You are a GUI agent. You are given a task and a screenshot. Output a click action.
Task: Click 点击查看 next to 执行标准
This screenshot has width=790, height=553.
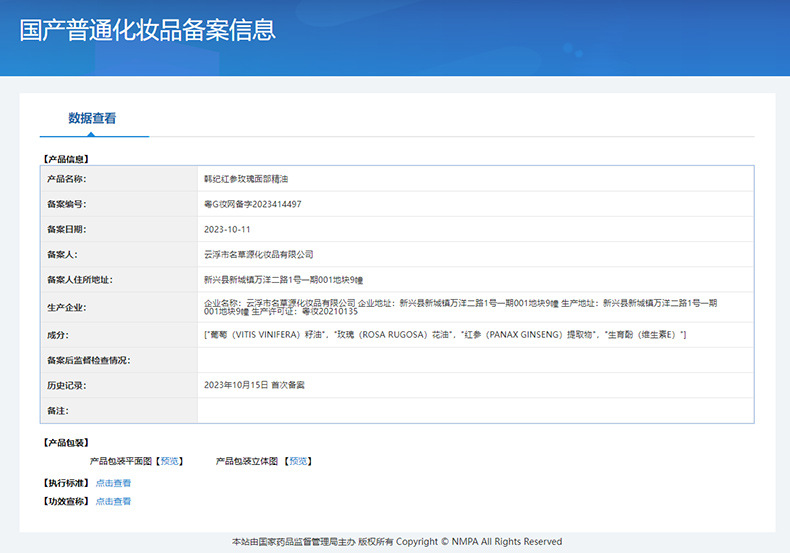pos(113,483)
